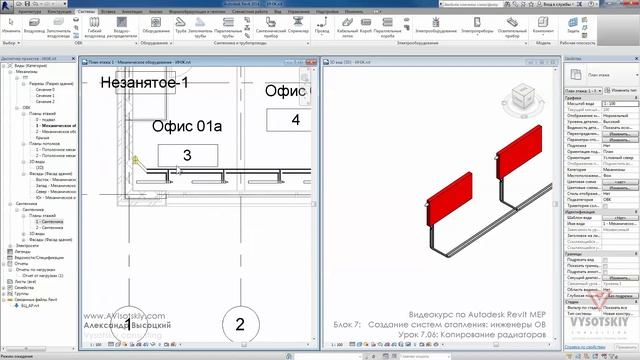Open the Электрооборудование tool
This screenshot has width=640, height=360.
coord(436,25)
